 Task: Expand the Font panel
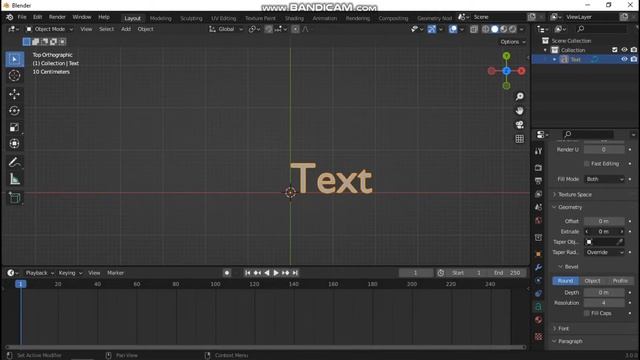(x=563, y=329)
